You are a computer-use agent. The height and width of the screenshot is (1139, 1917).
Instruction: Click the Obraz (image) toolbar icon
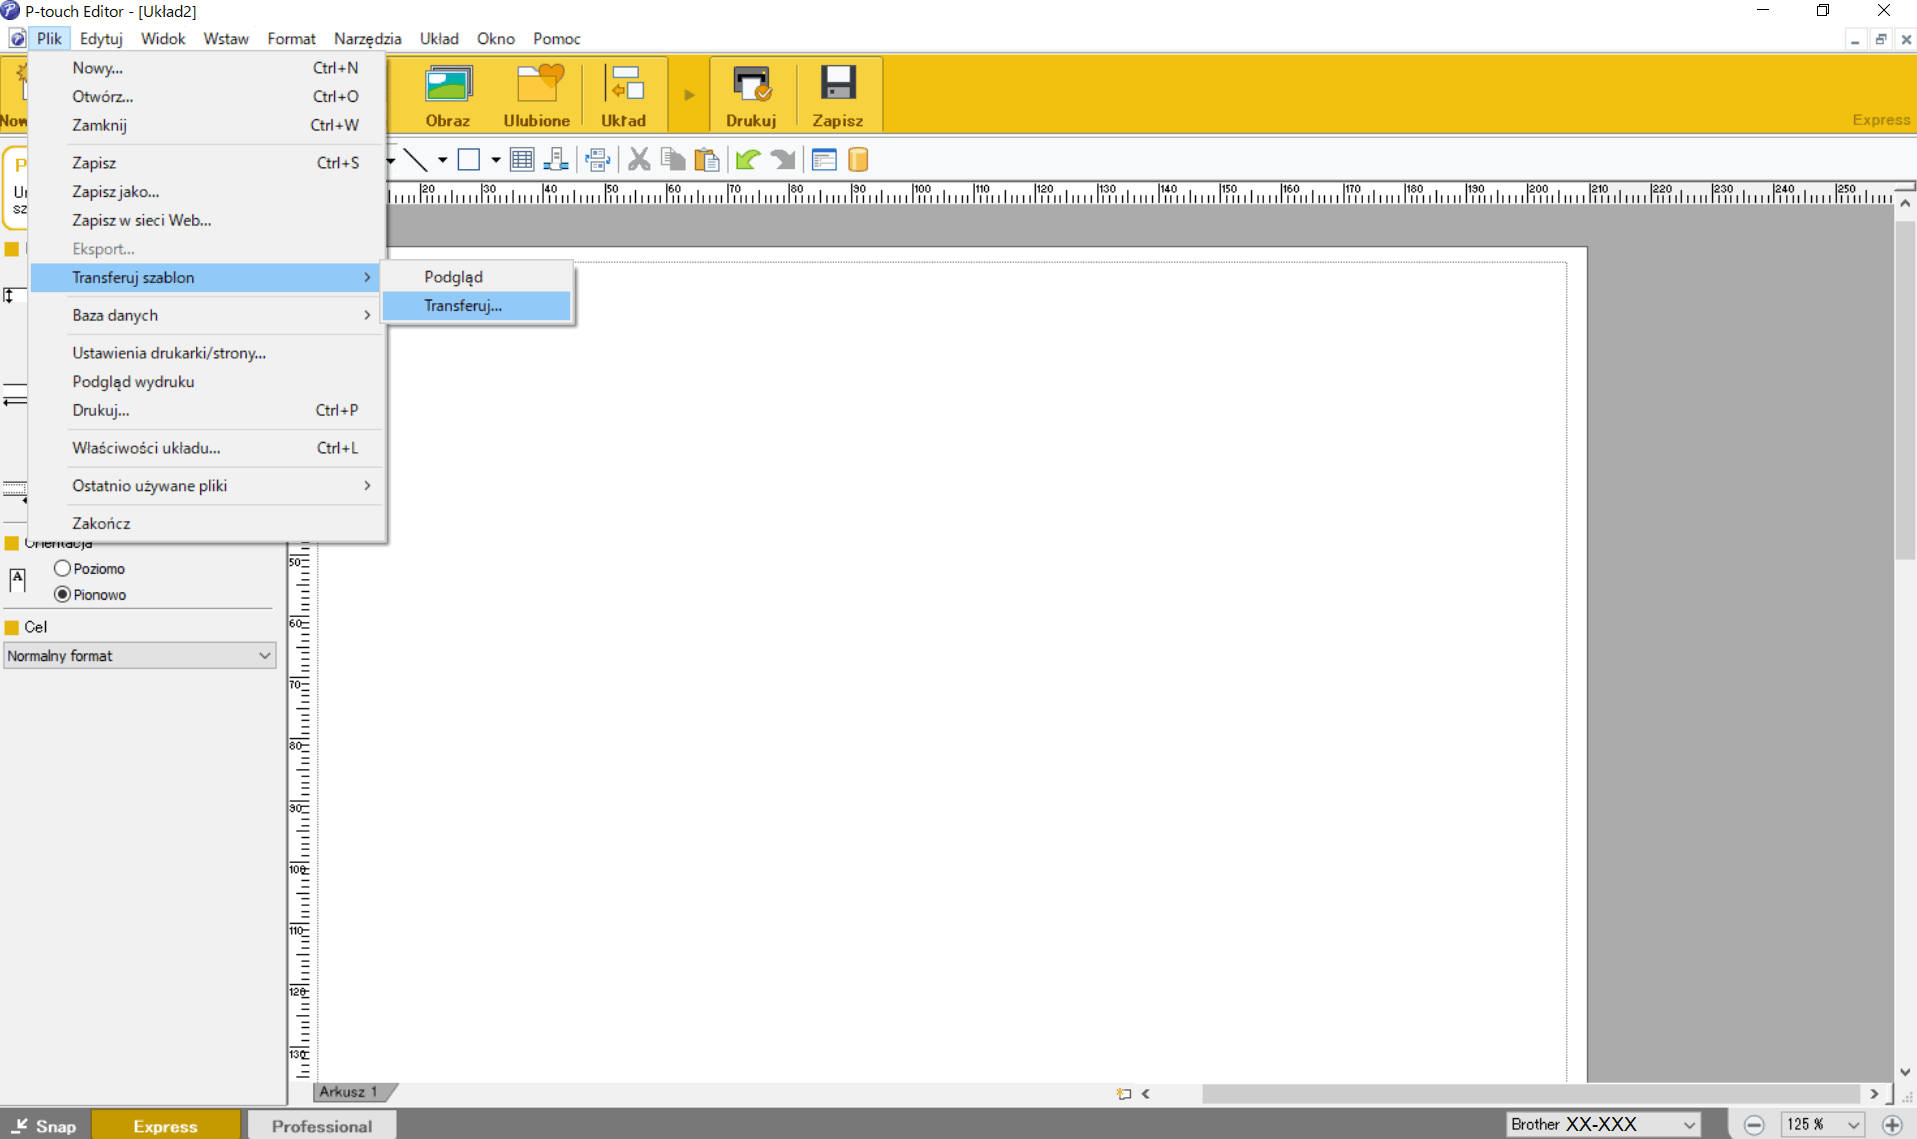[447, 95]
